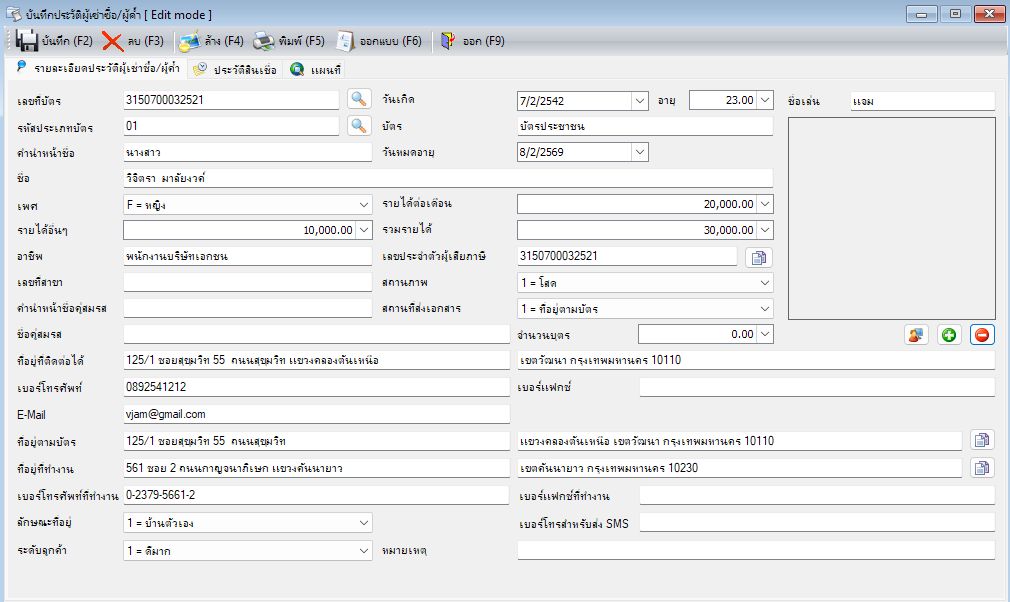Click the empty branch number field
The height and width of the screenshot is (602, 1010).
(x=247, y=282)
